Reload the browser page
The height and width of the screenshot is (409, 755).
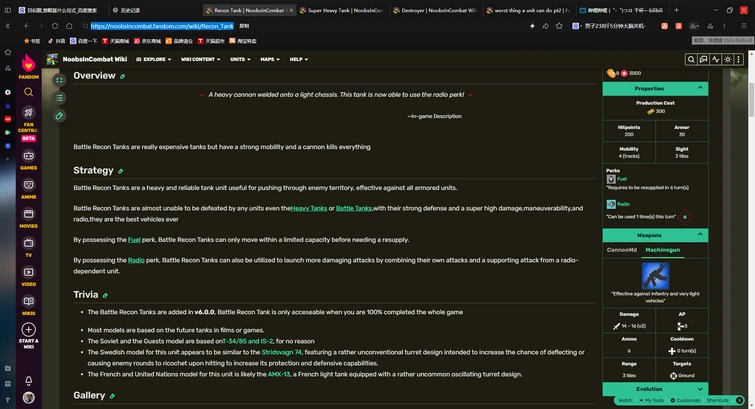click(x=55, y=26)
